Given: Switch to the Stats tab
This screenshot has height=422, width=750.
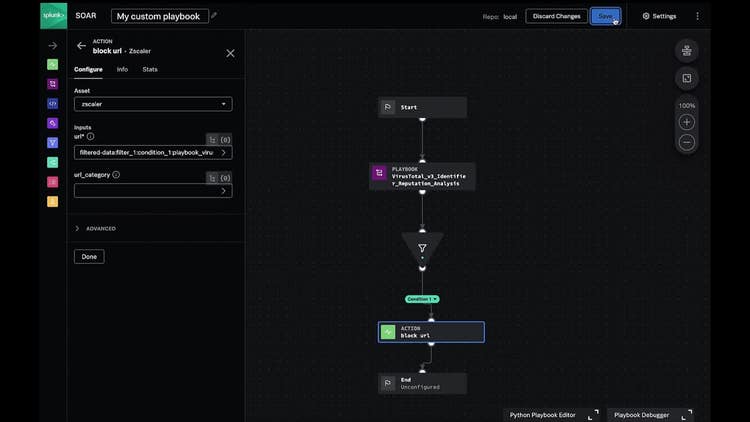Looking at the screenshot, I should pyautogui.click(x=150, y=70).
